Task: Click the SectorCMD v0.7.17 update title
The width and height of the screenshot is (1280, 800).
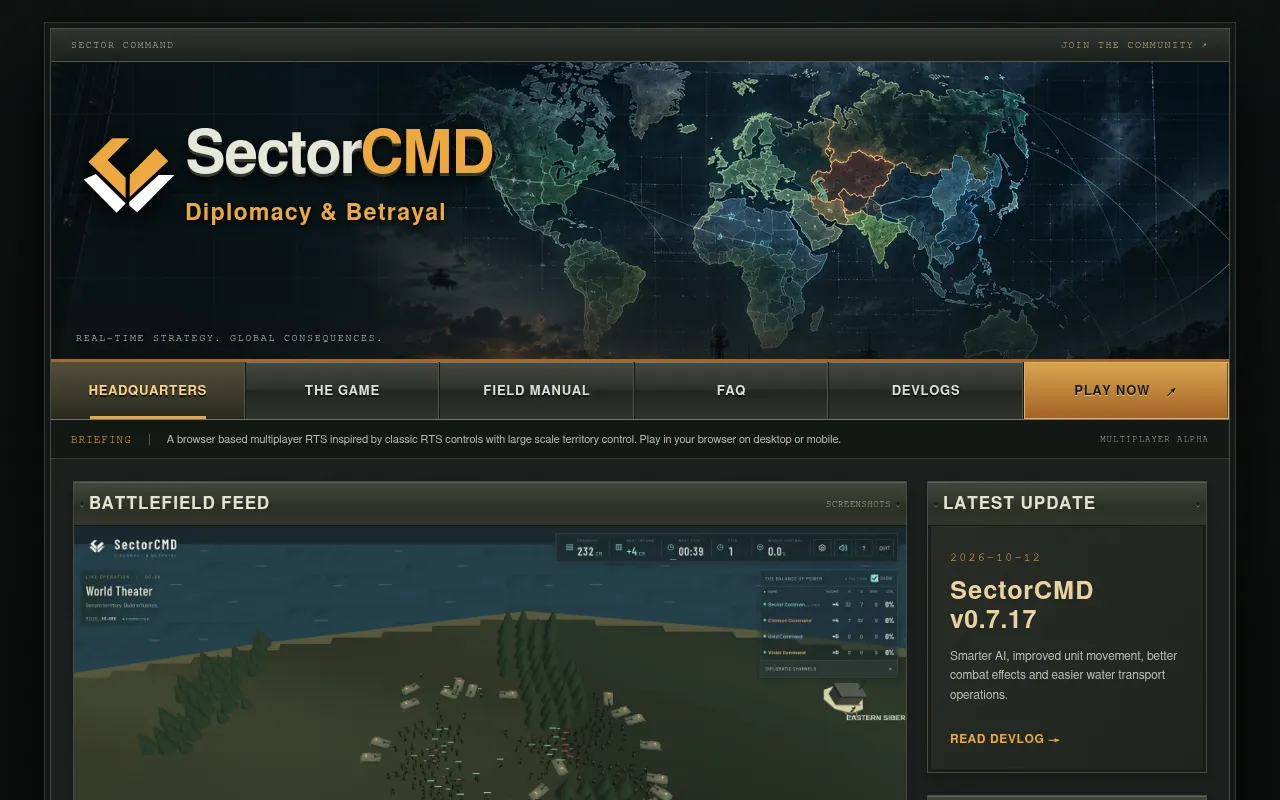Action: (x=1021, y=604)
